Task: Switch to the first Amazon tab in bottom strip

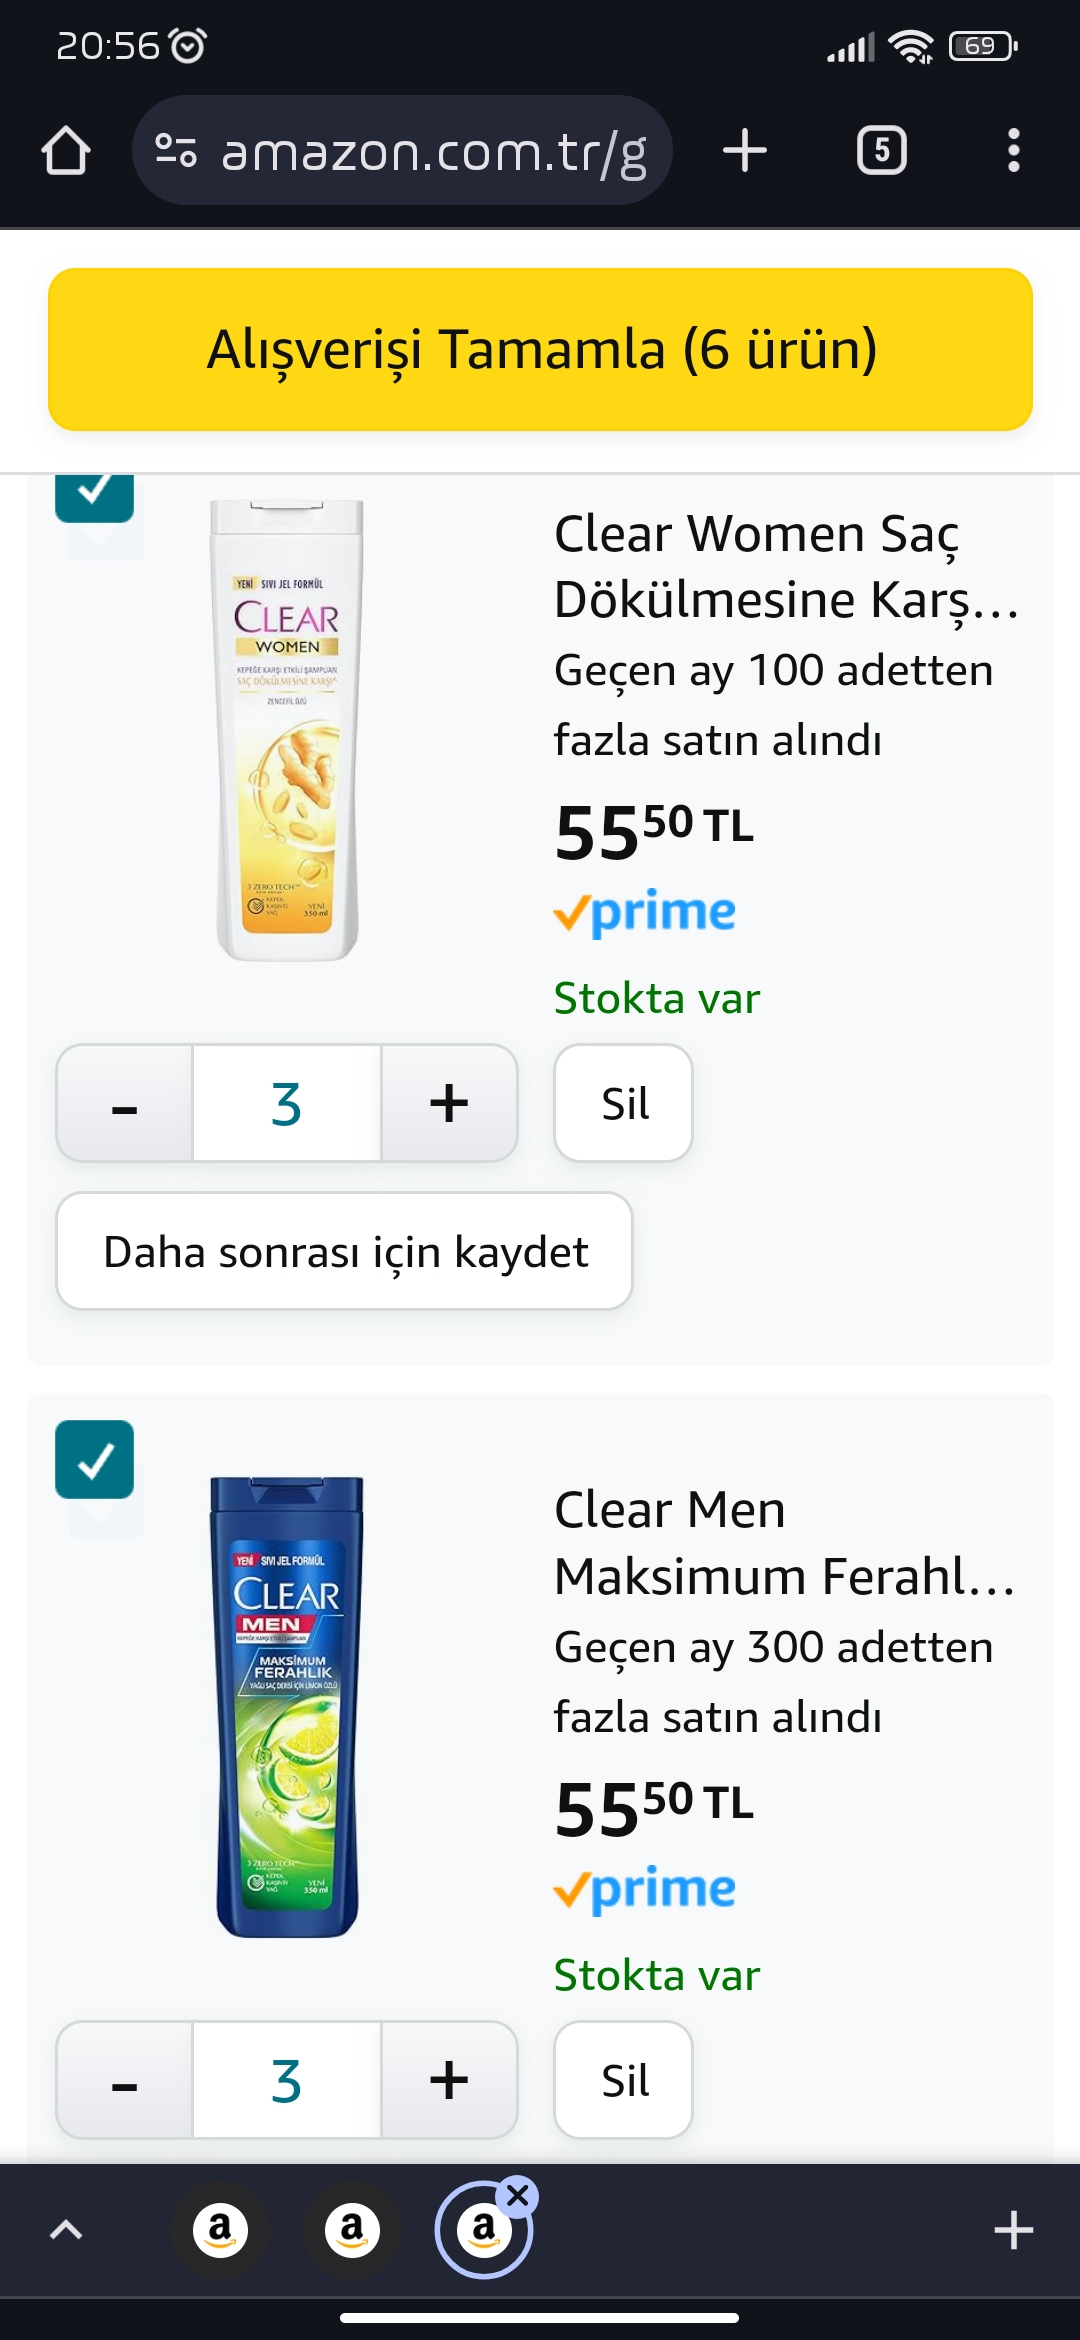Action: (220, 2229)
